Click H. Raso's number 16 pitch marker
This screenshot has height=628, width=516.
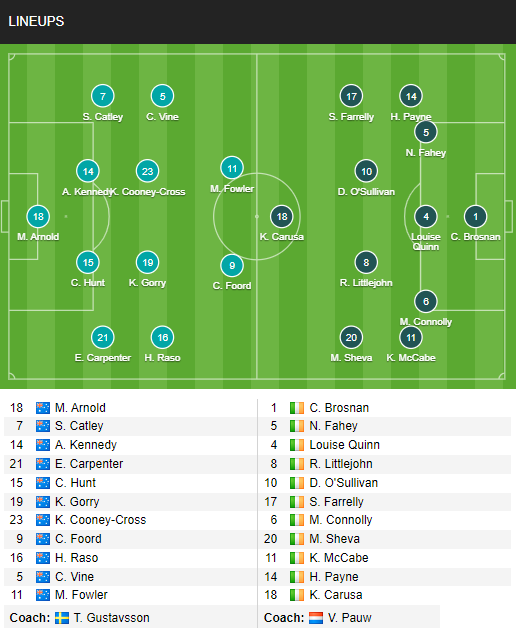point(162,338)
